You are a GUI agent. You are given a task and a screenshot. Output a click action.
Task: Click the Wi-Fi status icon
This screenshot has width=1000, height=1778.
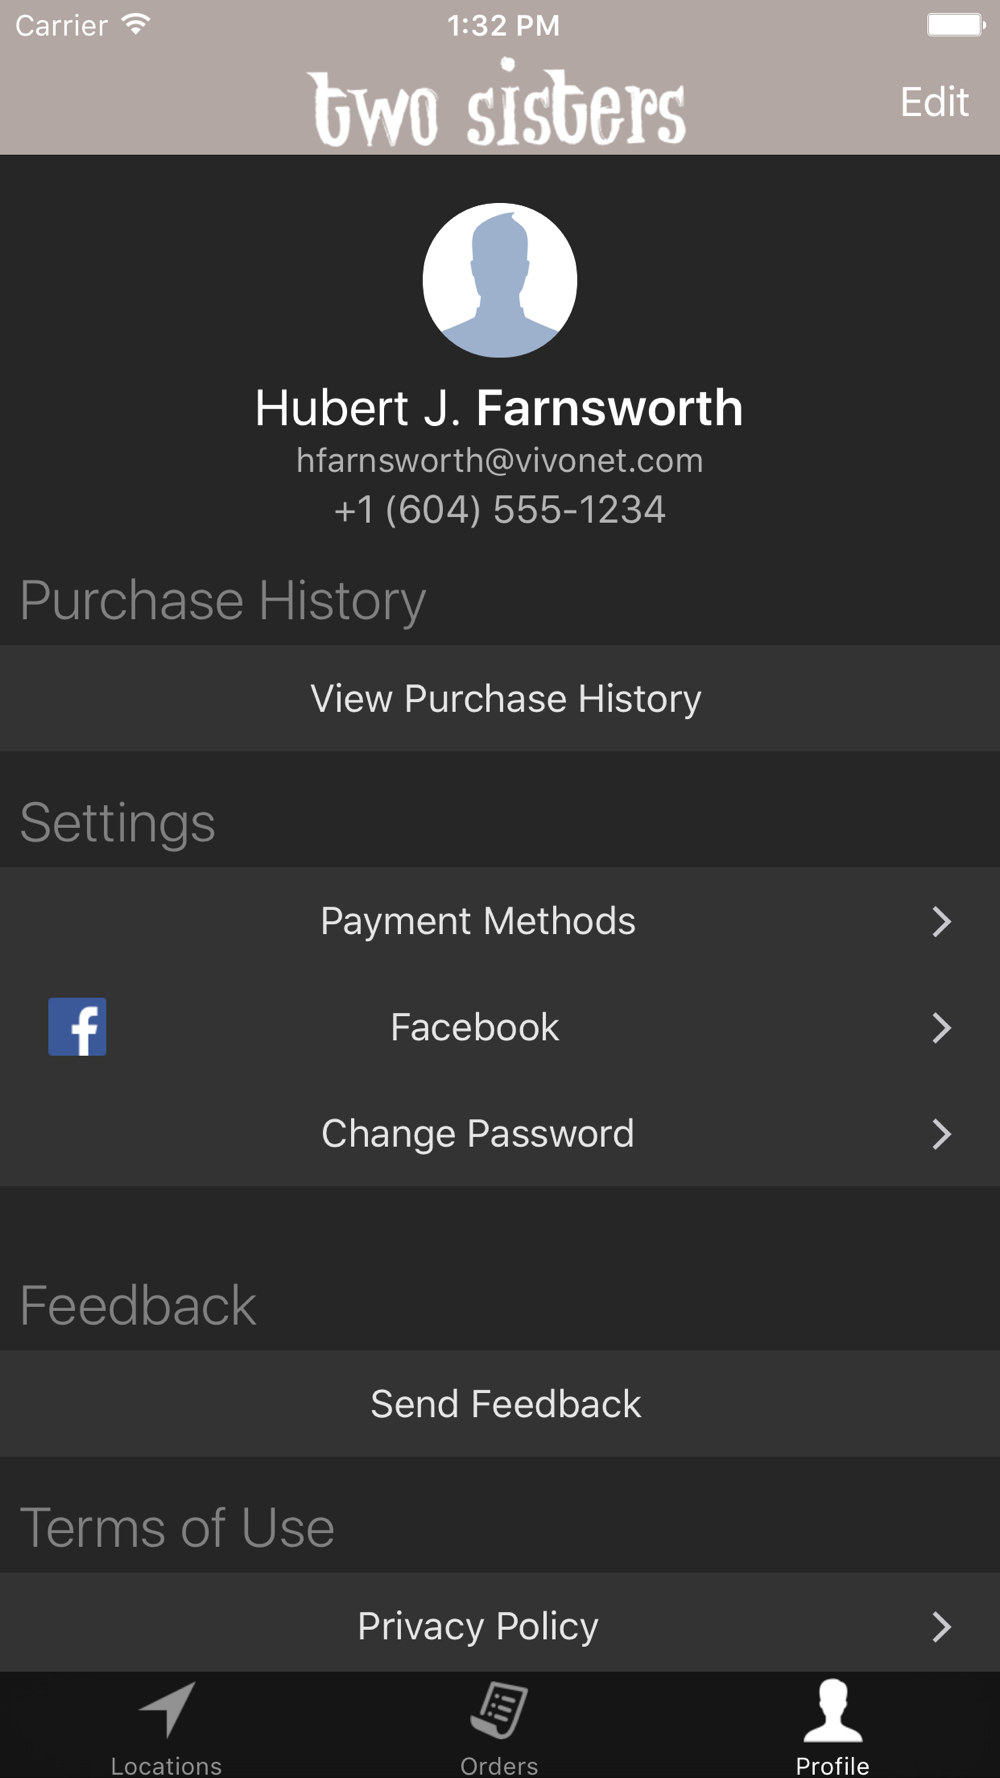[x=135, y=24]
